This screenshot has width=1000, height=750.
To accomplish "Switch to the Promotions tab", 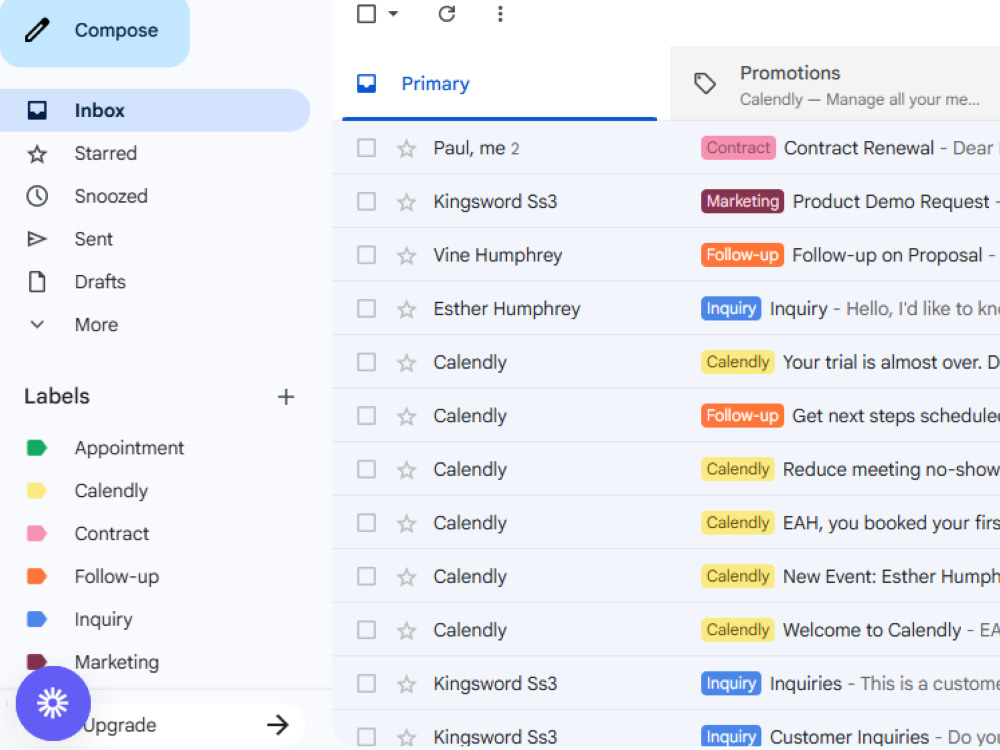I will [835, 84].
